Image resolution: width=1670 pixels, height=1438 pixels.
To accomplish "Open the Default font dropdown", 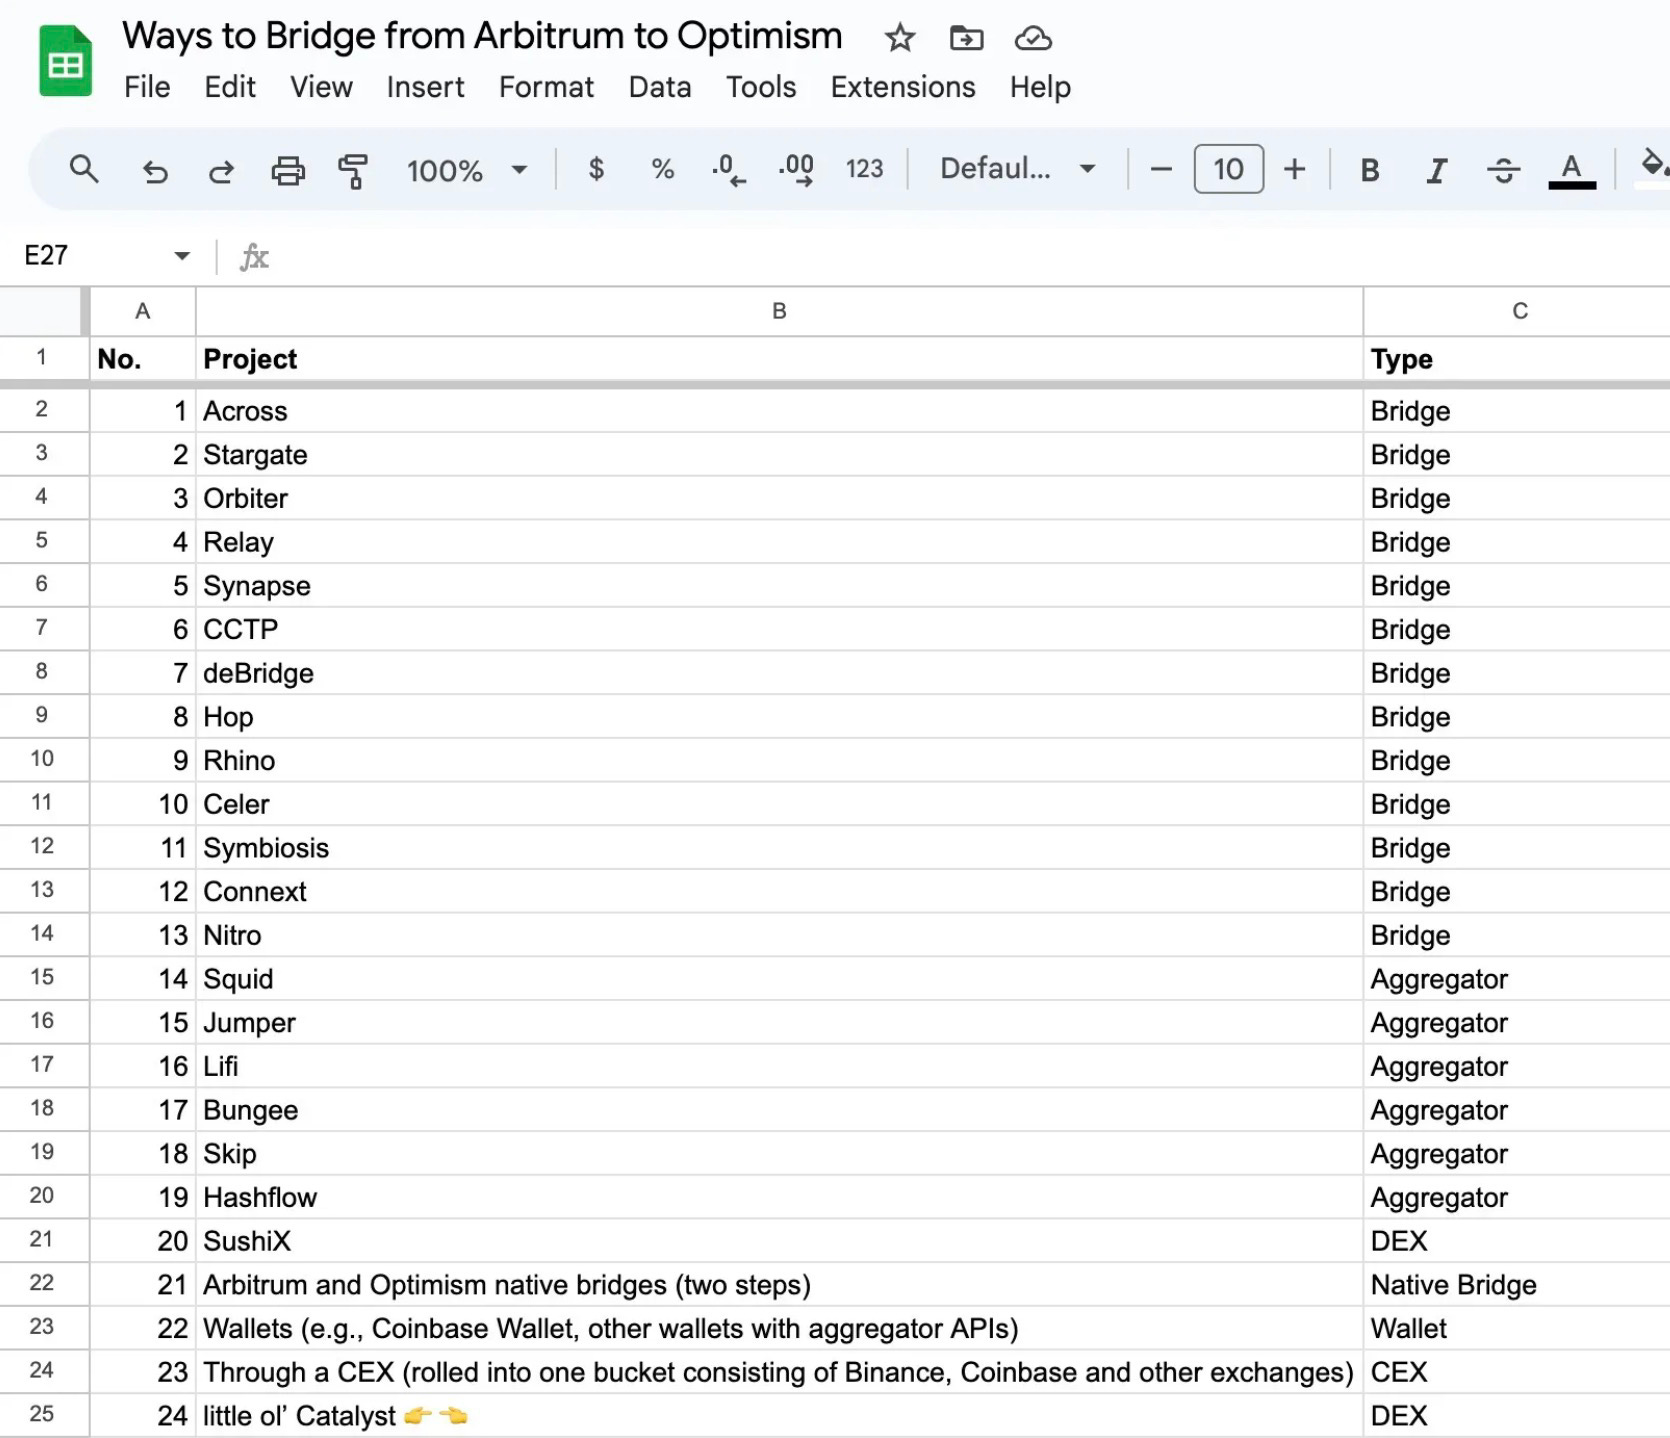I will tap(1018, 169).
